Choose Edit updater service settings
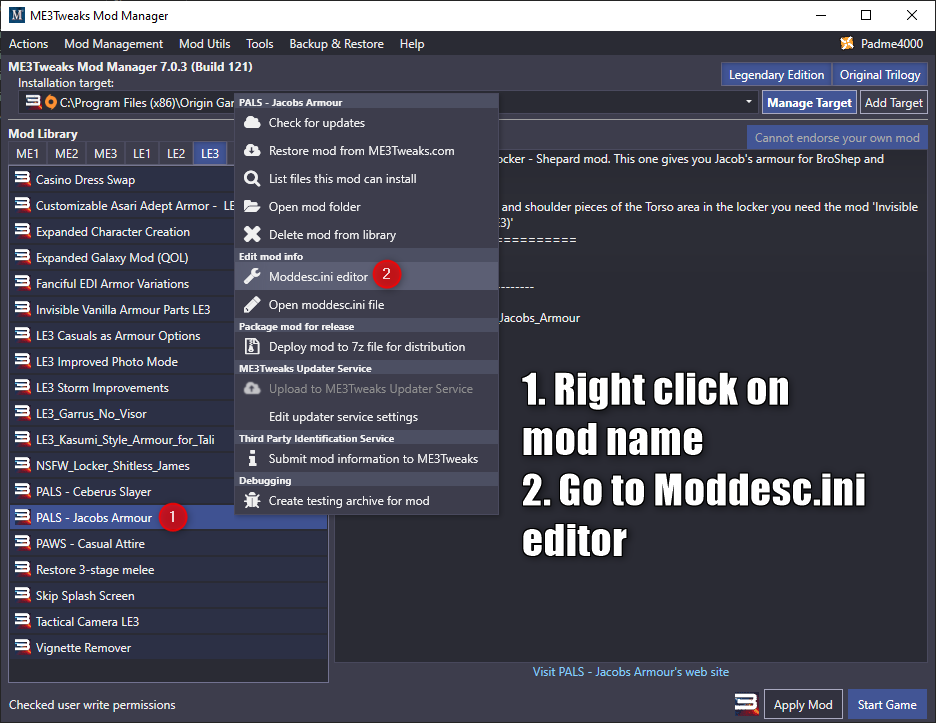 tap(367, 417)
